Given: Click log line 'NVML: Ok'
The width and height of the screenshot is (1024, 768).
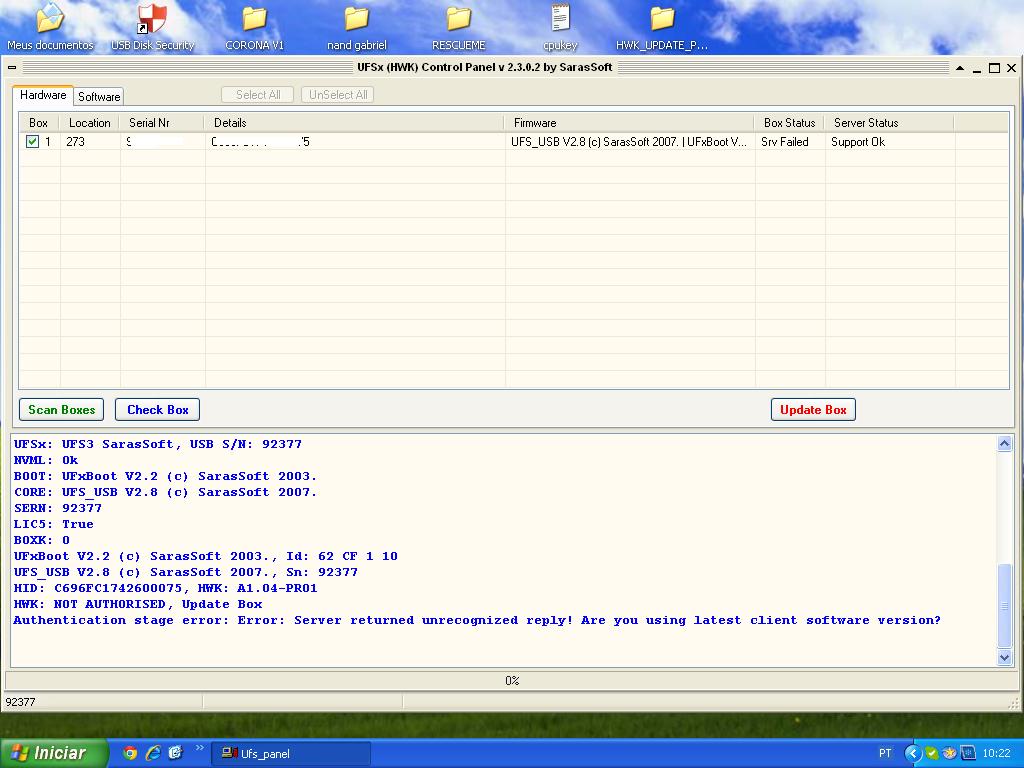Looking at the screenshot, I should click(46, 460).
